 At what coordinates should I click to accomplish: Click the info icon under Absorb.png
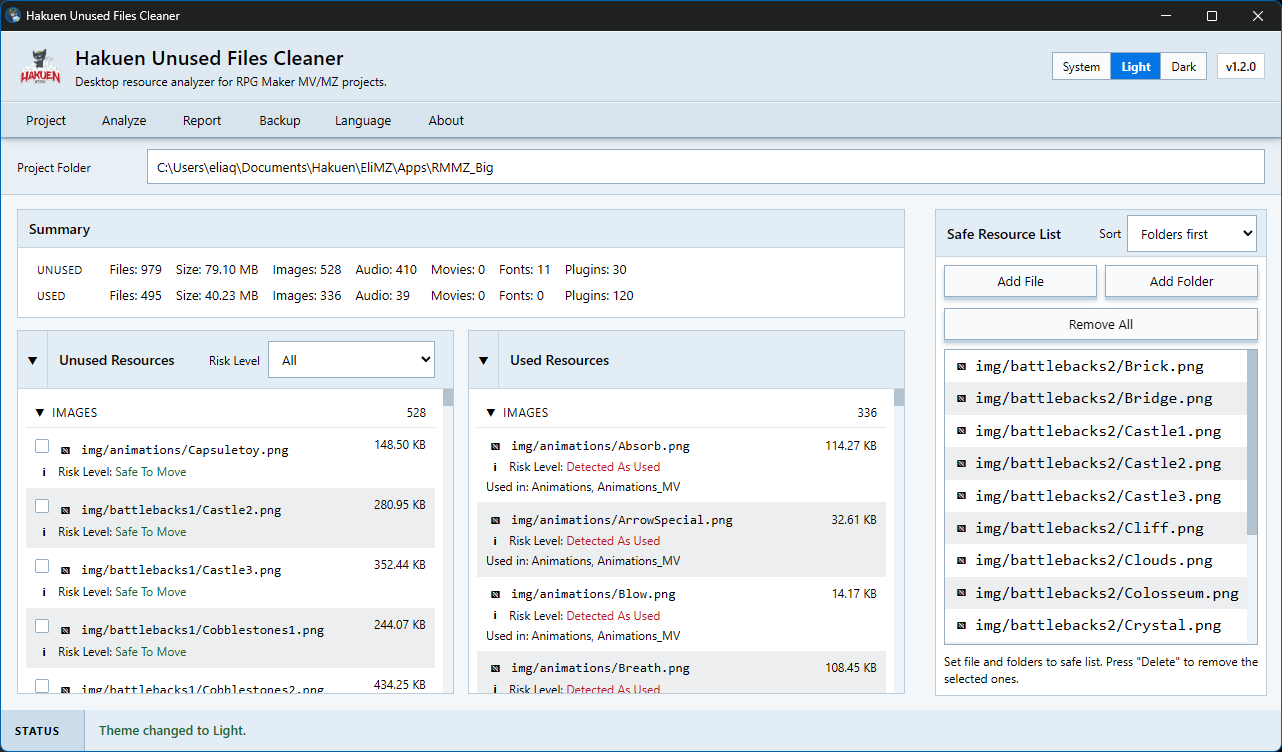495,467
